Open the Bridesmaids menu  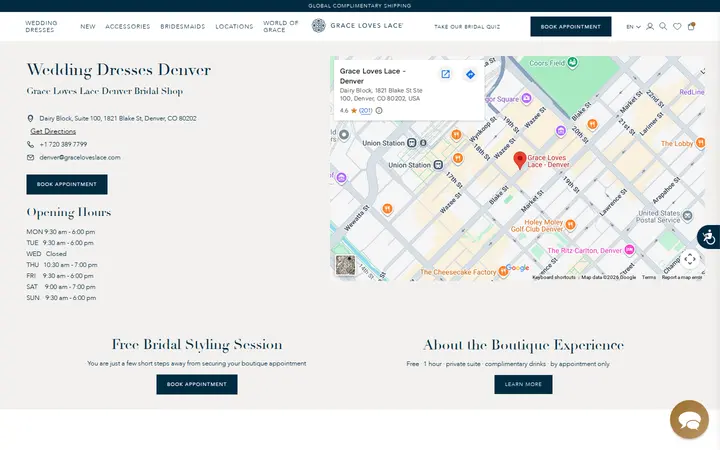(183, 27)
